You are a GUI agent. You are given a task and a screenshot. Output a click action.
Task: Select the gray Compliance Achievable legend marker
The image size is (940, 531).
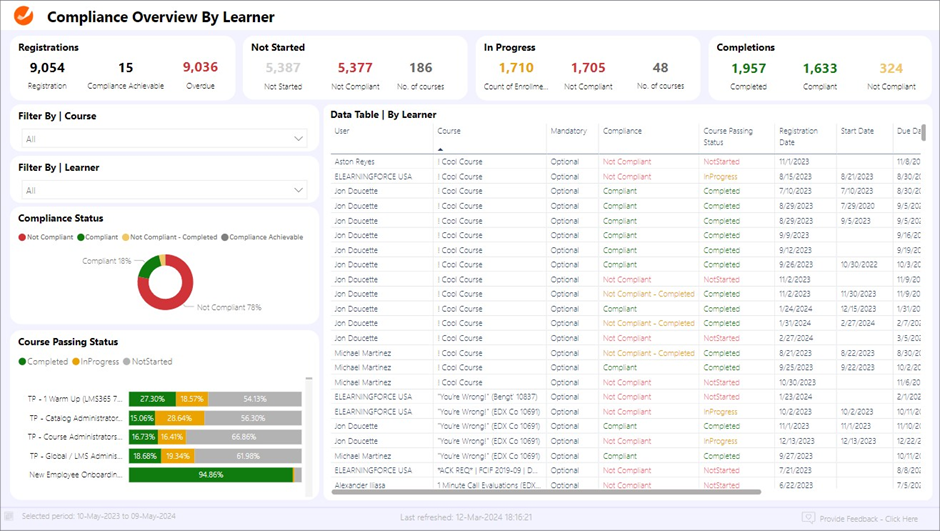[224, 238]
